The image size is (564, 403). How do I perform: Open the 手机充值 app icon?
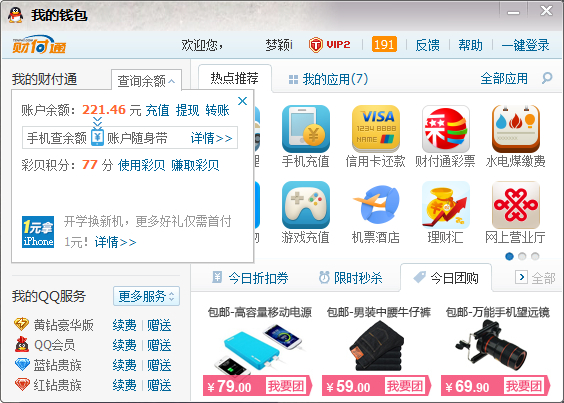(x=306, y=129)
